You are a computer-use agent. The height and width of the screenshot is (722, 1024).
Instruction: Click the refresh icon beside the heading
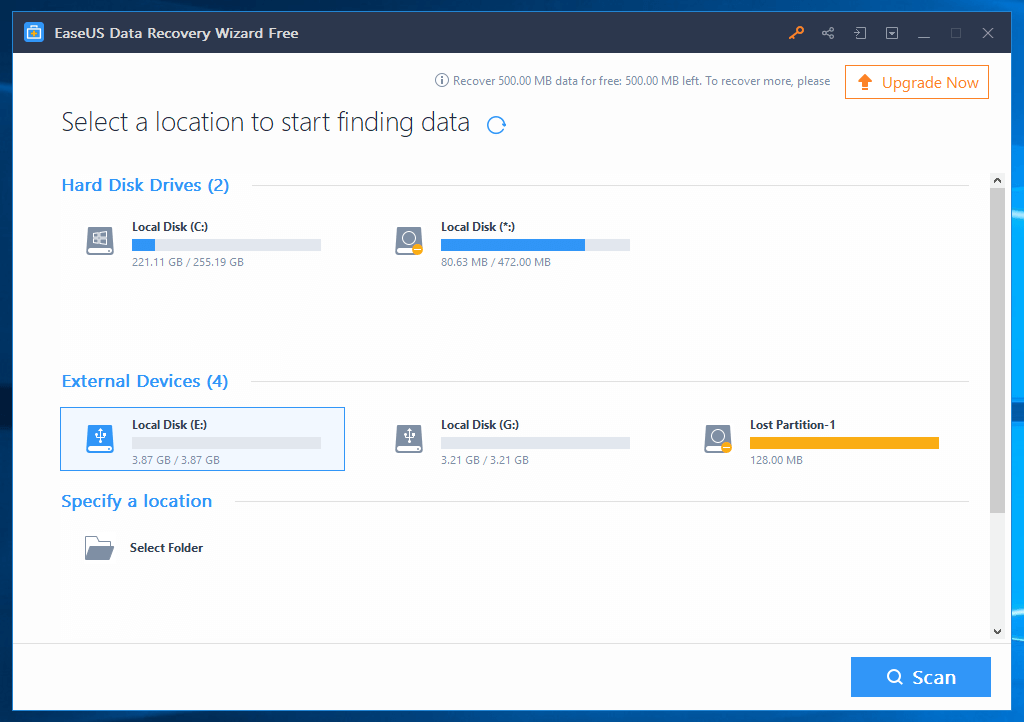click(496, 125)
